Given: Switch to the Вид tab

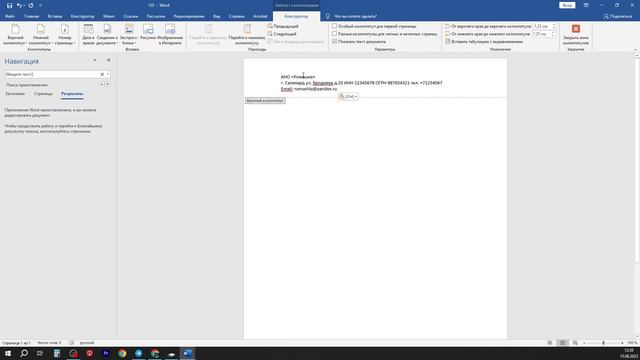Looking at the screenshot, I should tap(216, 16).
